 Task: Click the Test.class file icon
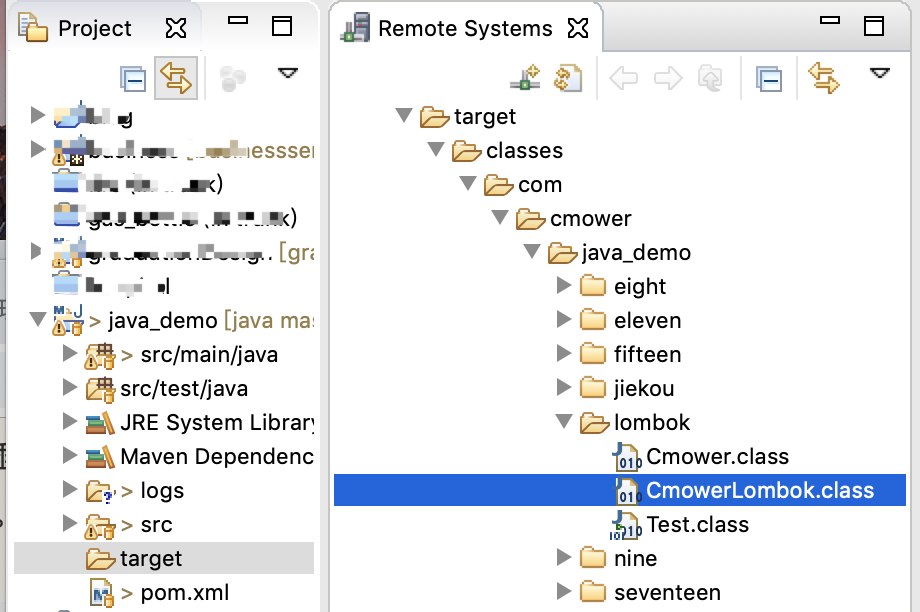[x=626, y=526]
